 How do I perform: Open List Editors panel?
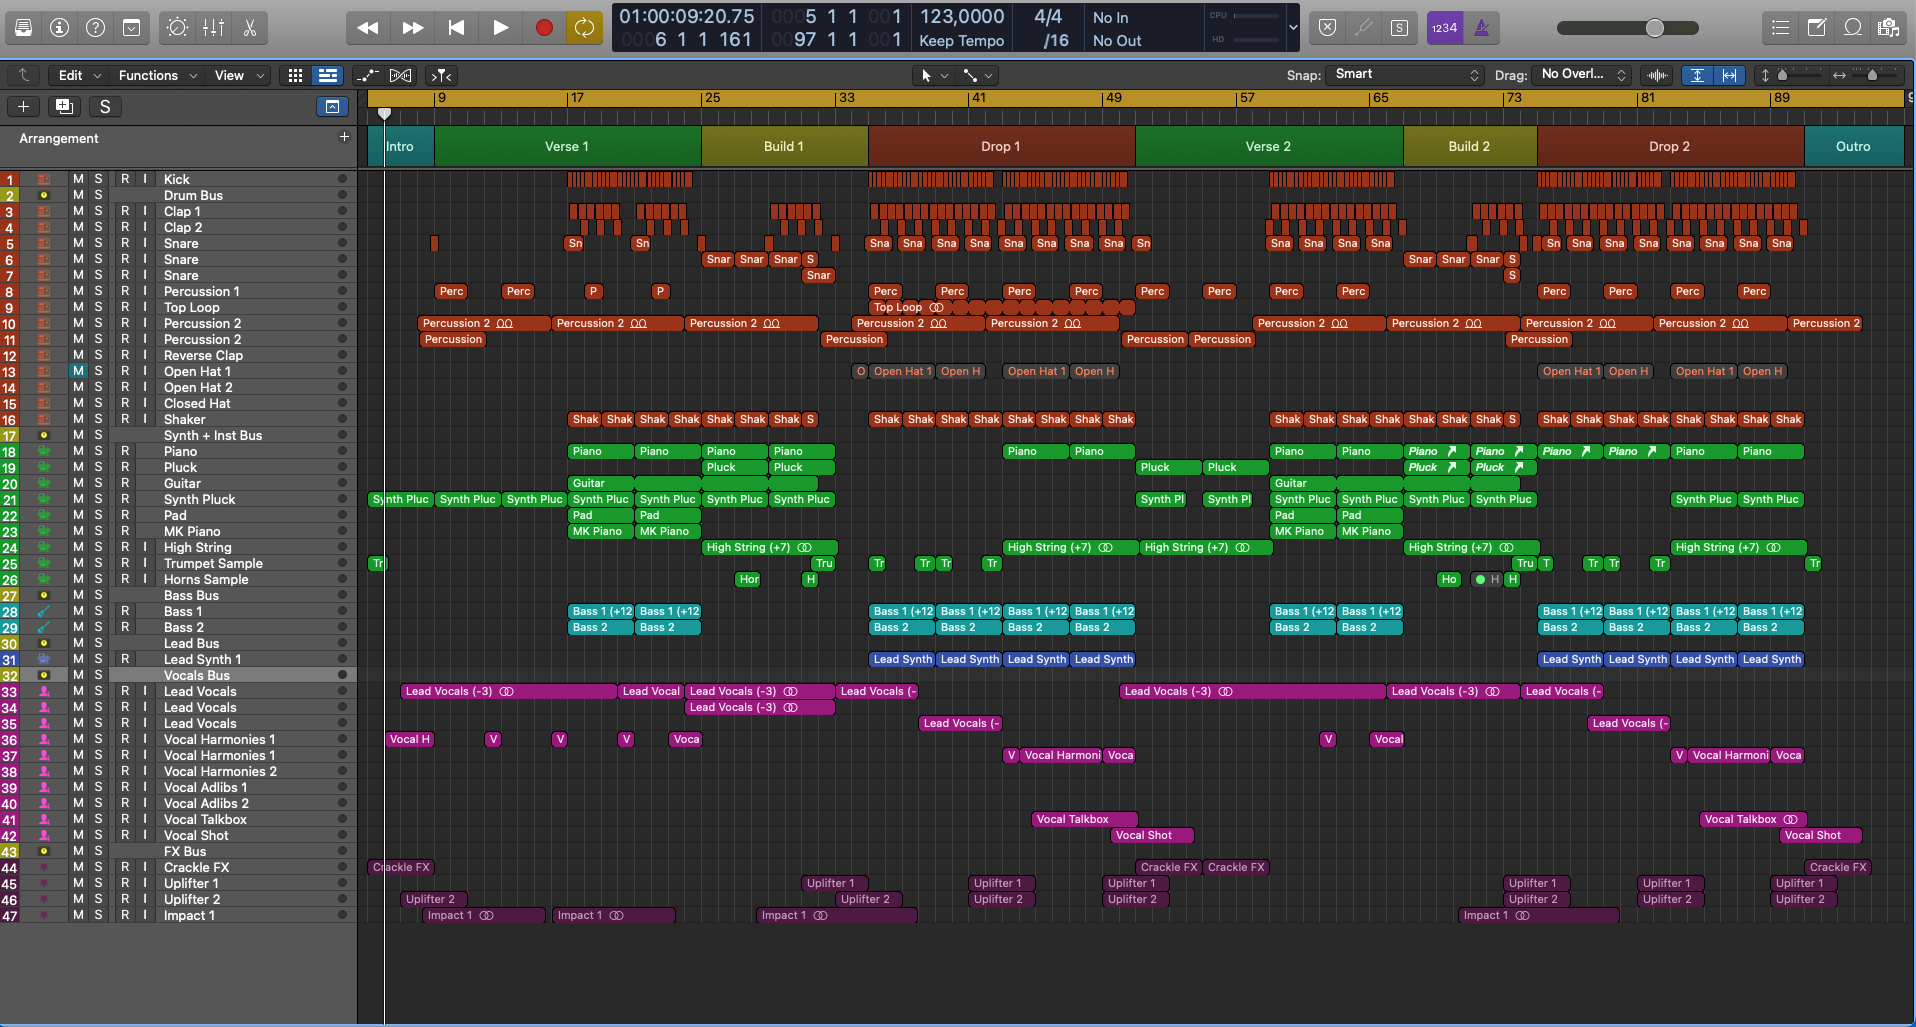(x=1780, y=28)
